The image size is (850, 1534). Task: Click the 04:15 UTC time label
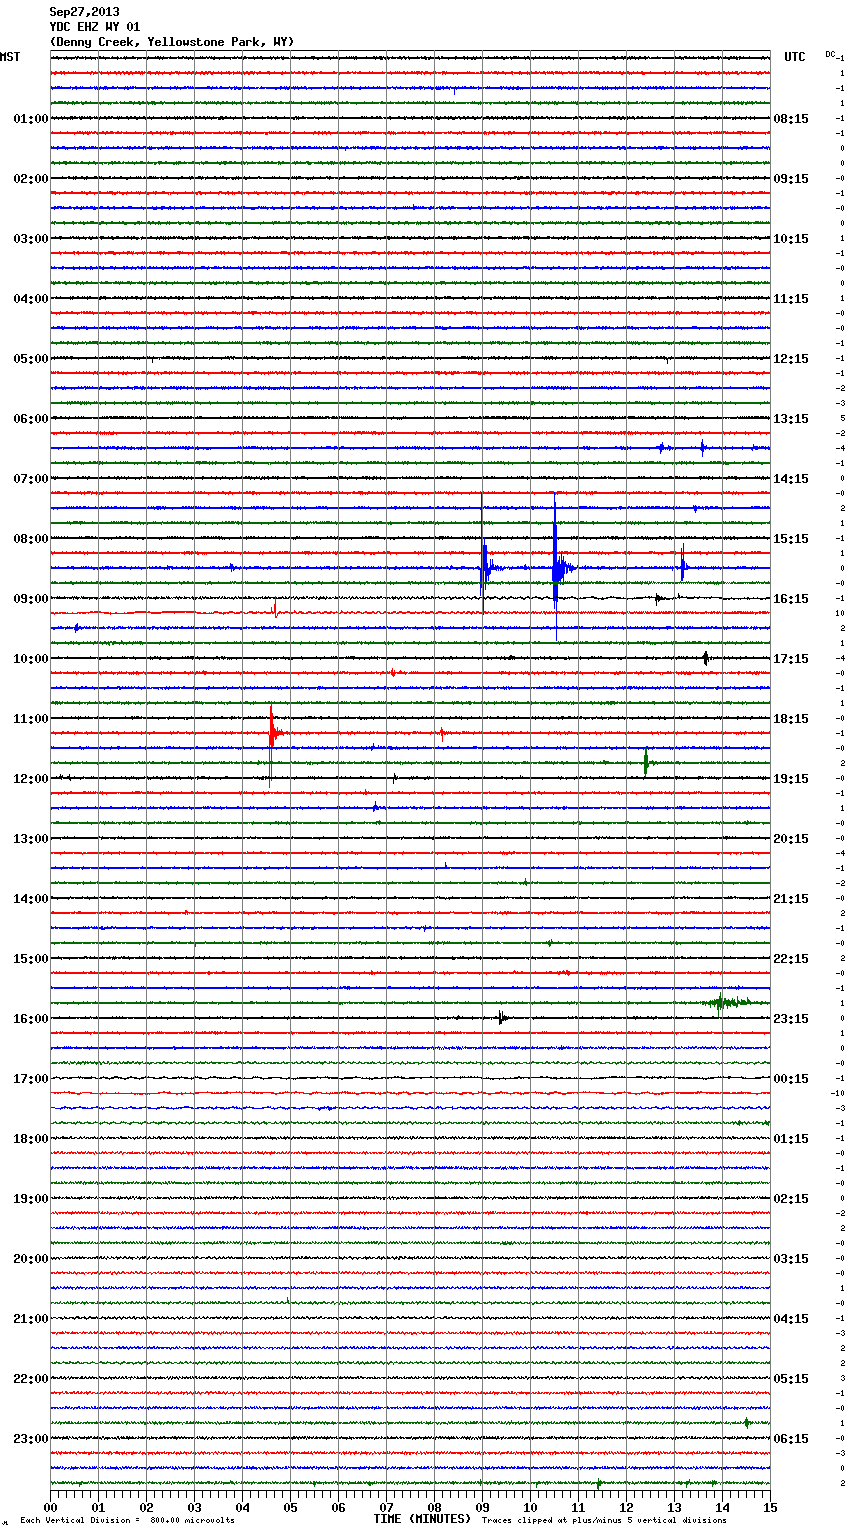click(791, 1319)
